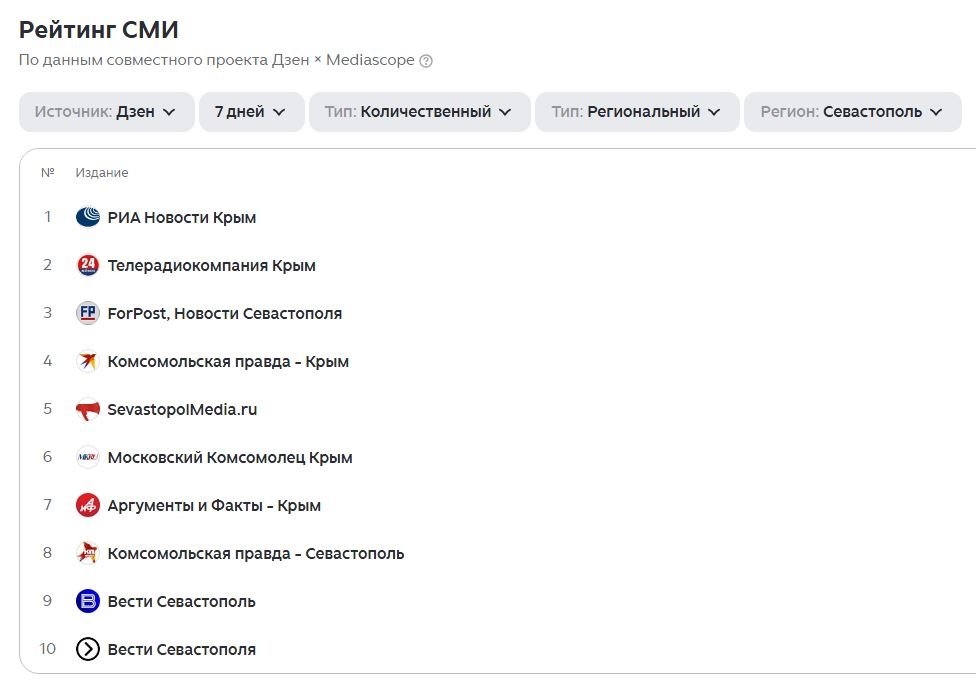Screen dimensions: 976x690
Task: Open Московский Комсомолец Крым link
Action: (230, 457)
